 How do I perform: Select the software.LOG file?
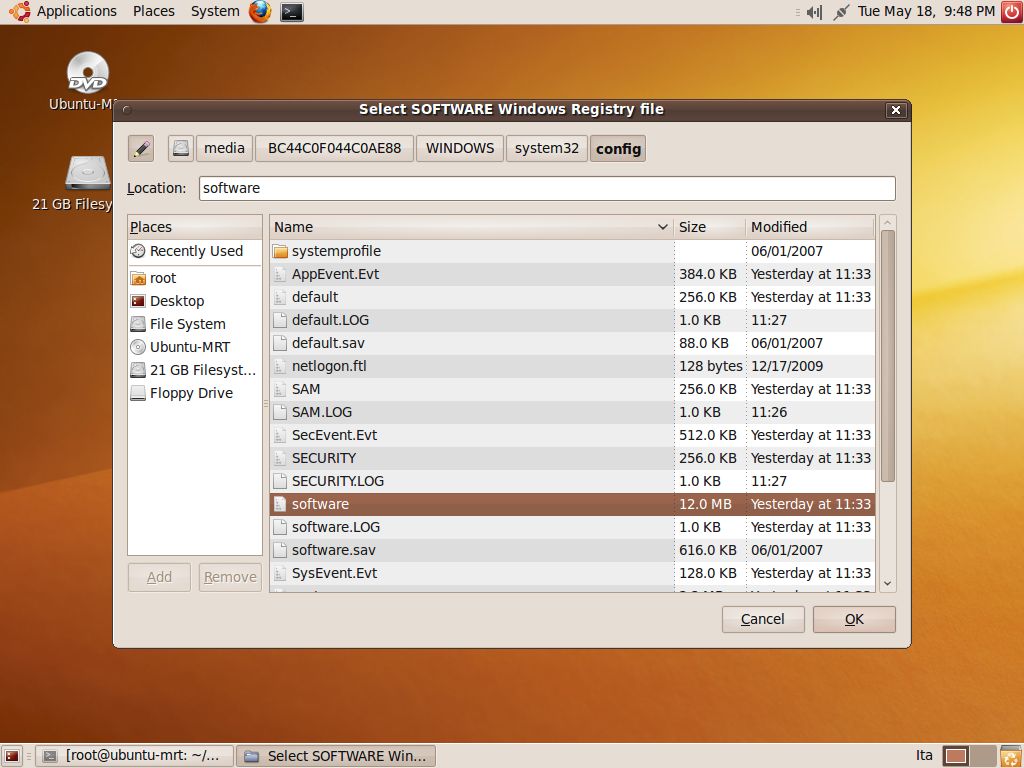(572, 527)
